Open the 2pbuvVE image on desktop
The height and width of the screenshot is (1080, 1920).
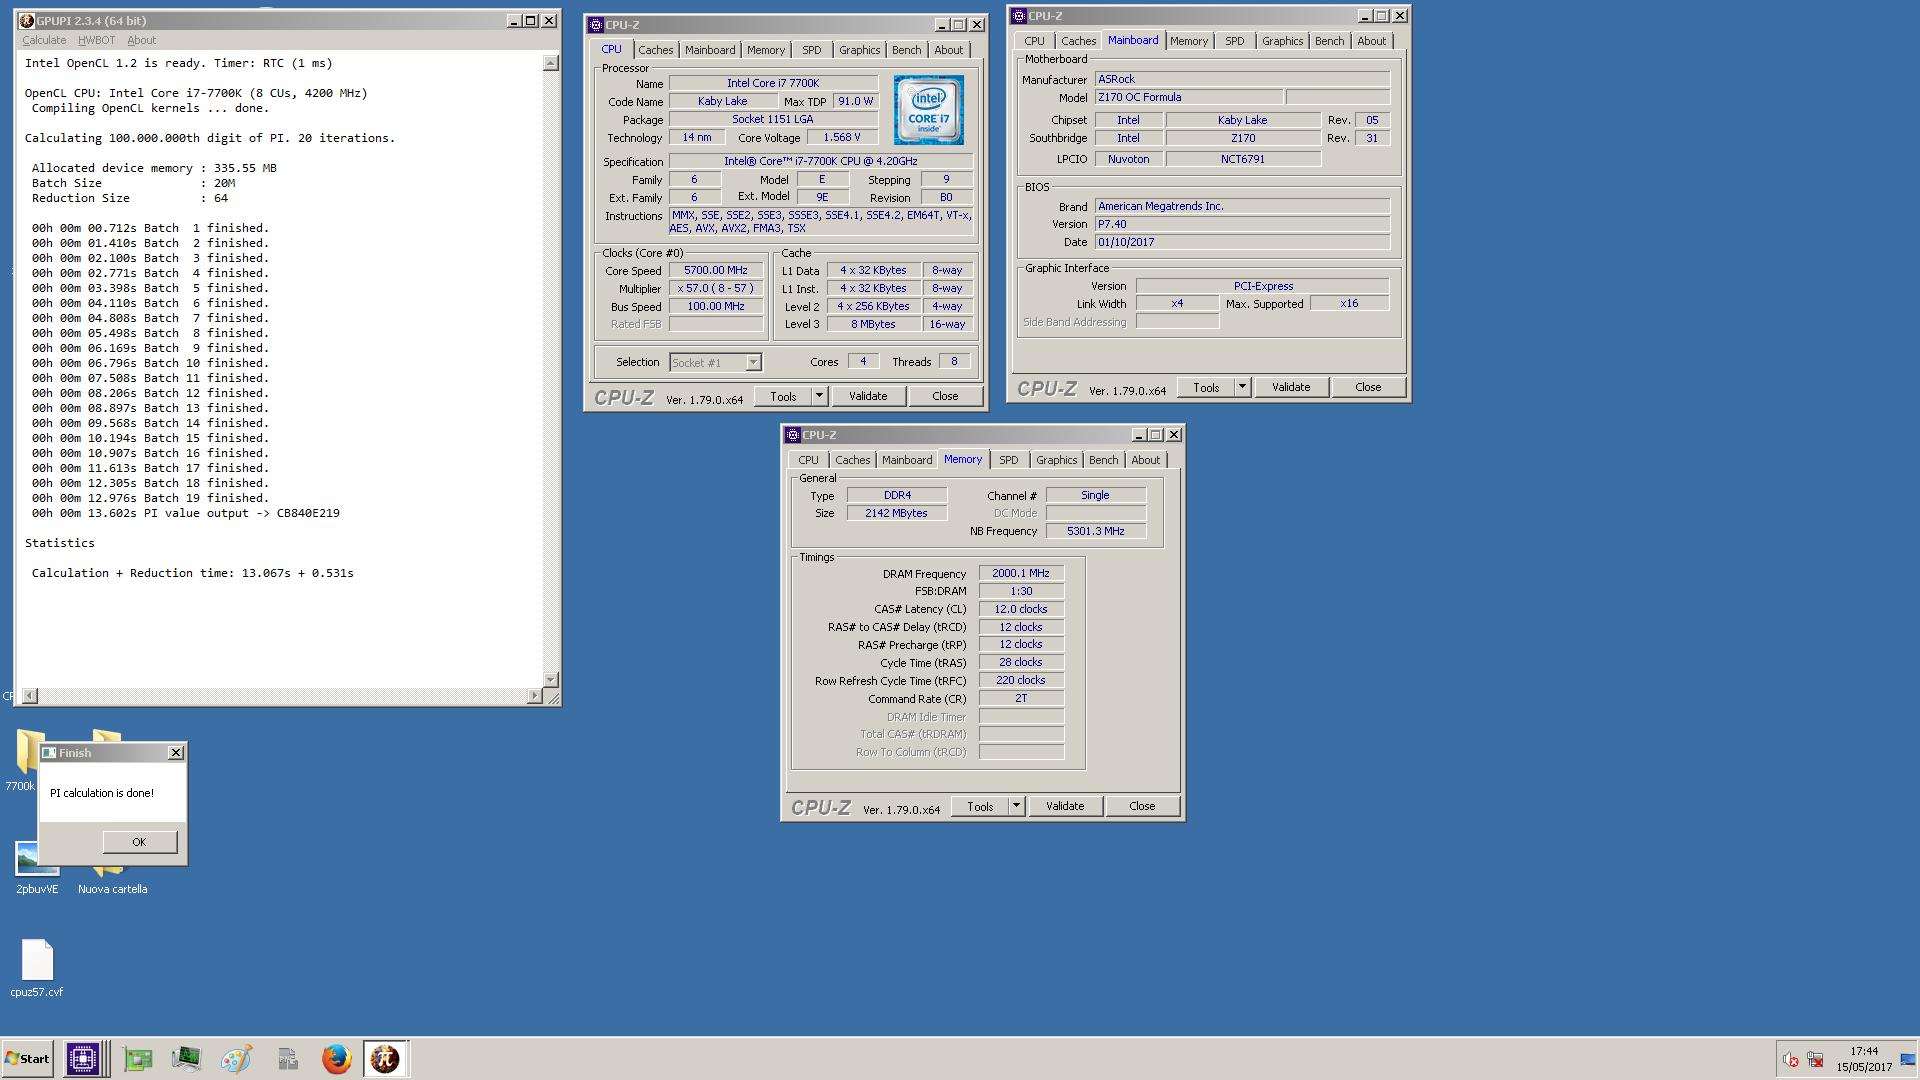pos(37,868)
